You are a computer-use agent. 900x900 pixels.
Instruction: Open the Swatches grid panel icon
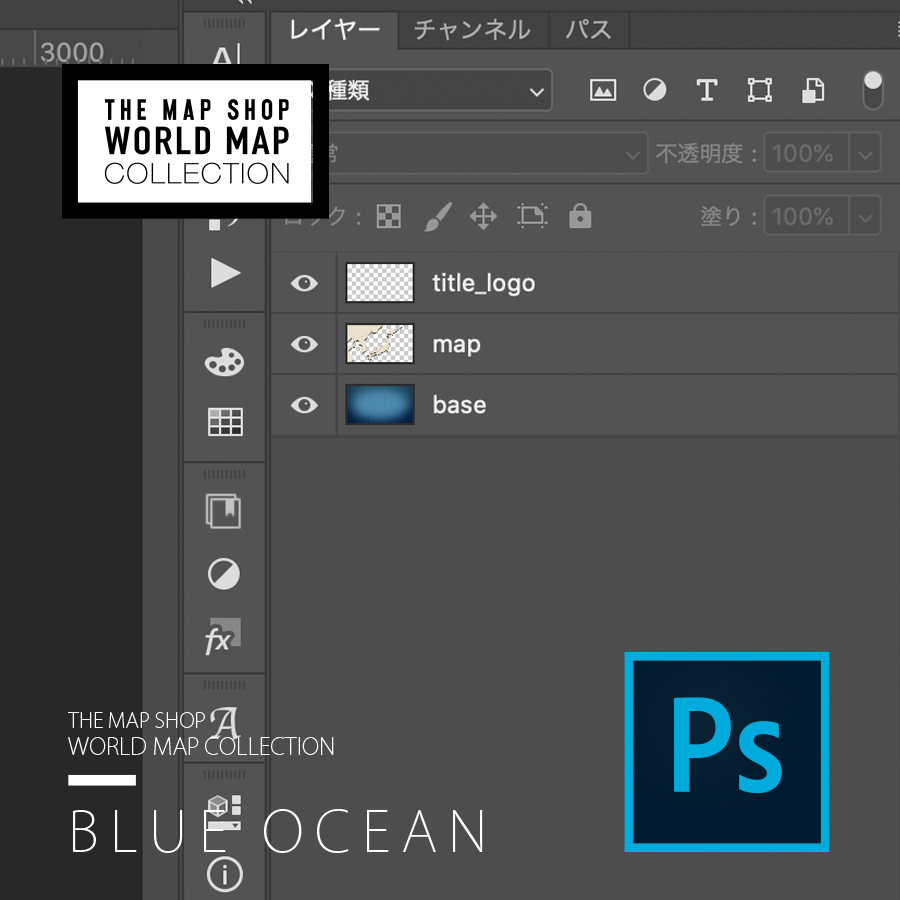pyautogui.click(x=224, y=422)
